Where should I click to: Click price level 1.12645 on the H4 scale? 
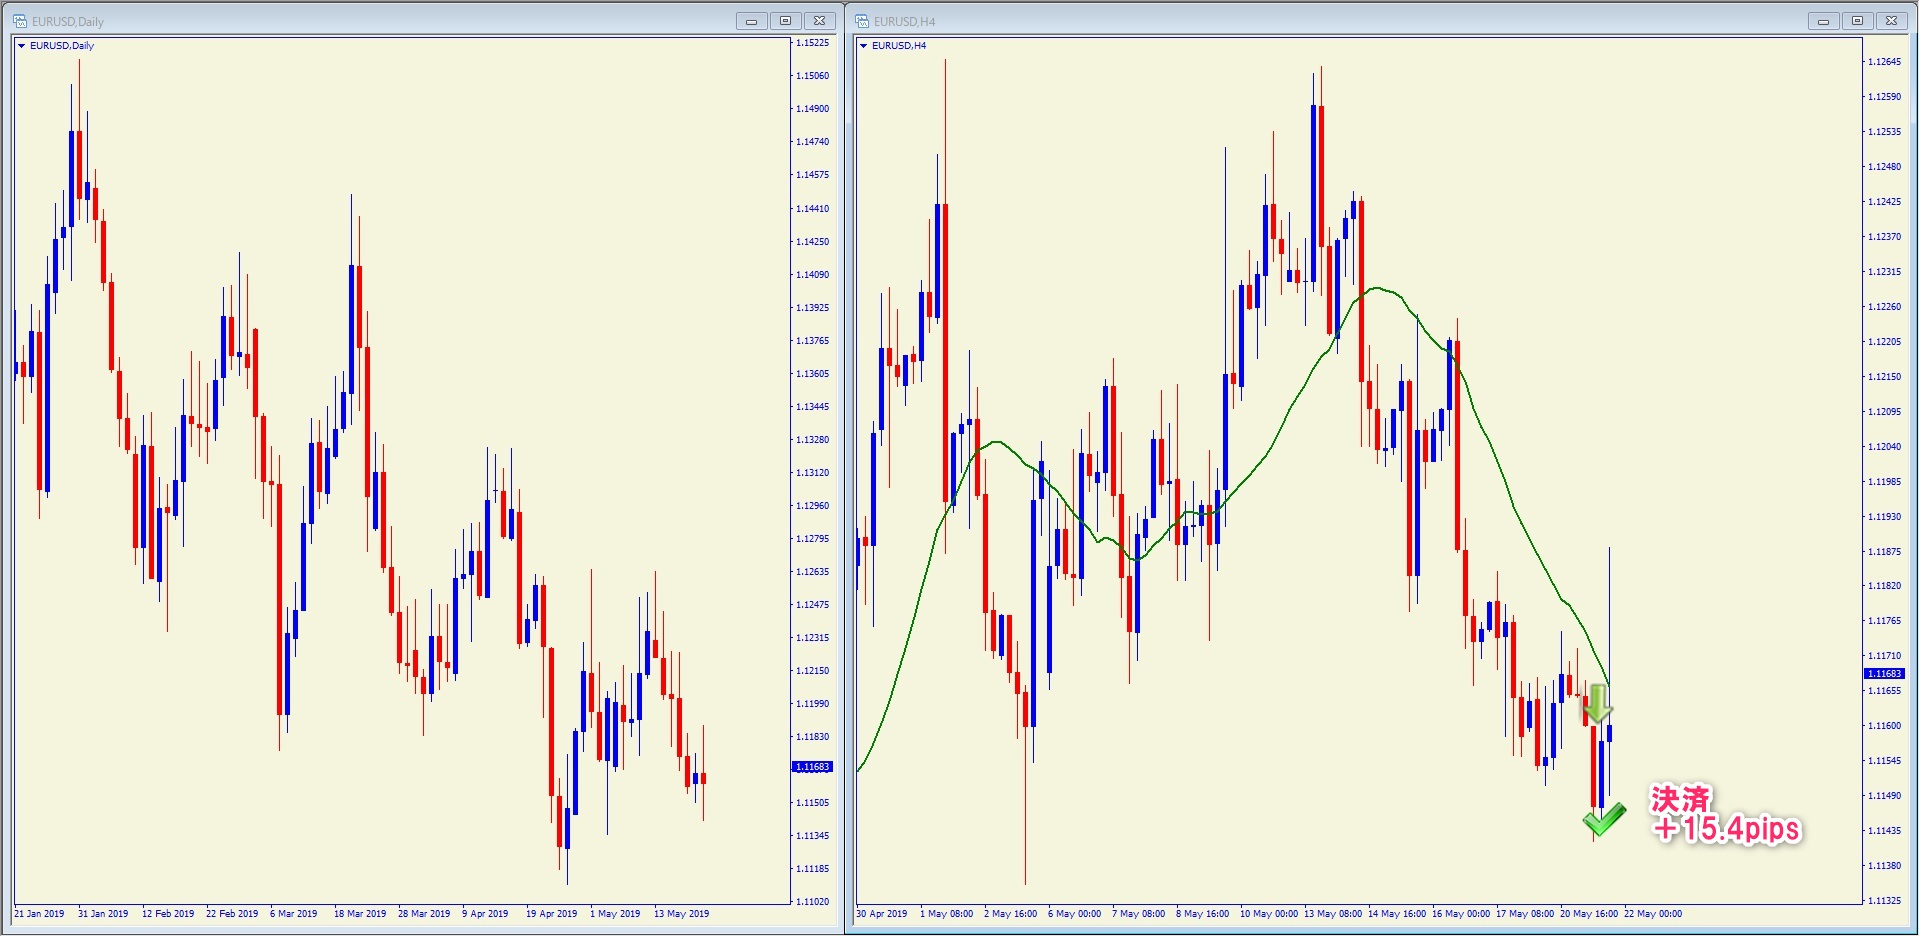click(1885, 62)
